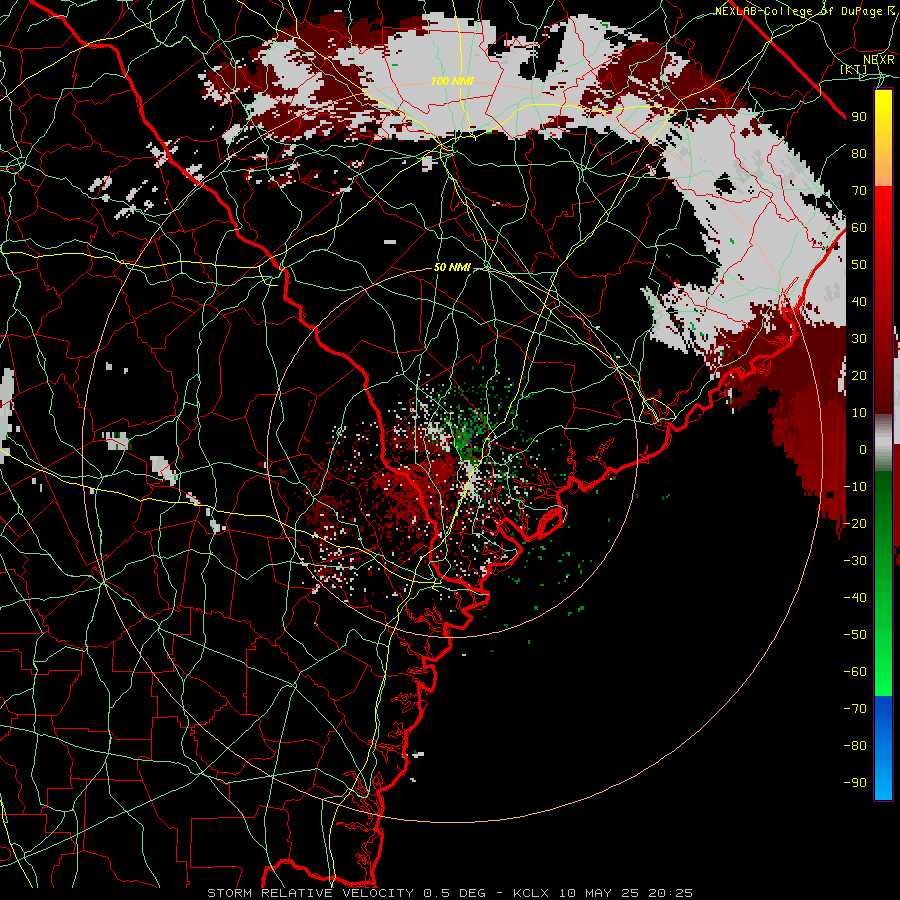Click the "[KT]" units label above the color bar

pyautogui.click(x=854, y=69)
